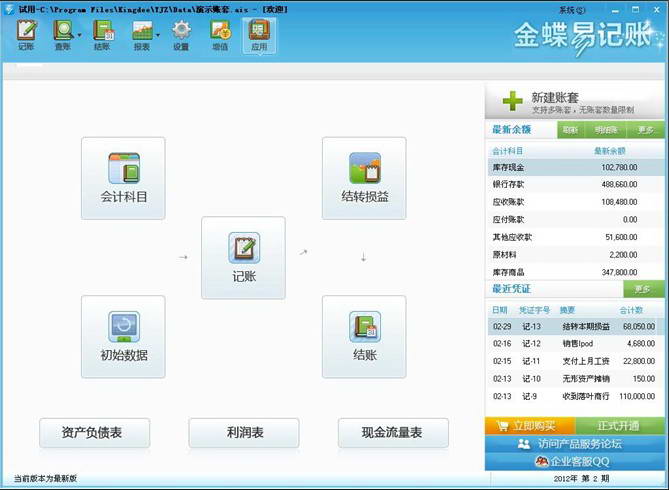Click the 结账 tile in the workflow area
This screenshot has height=490, width=669.
(364, 336)
